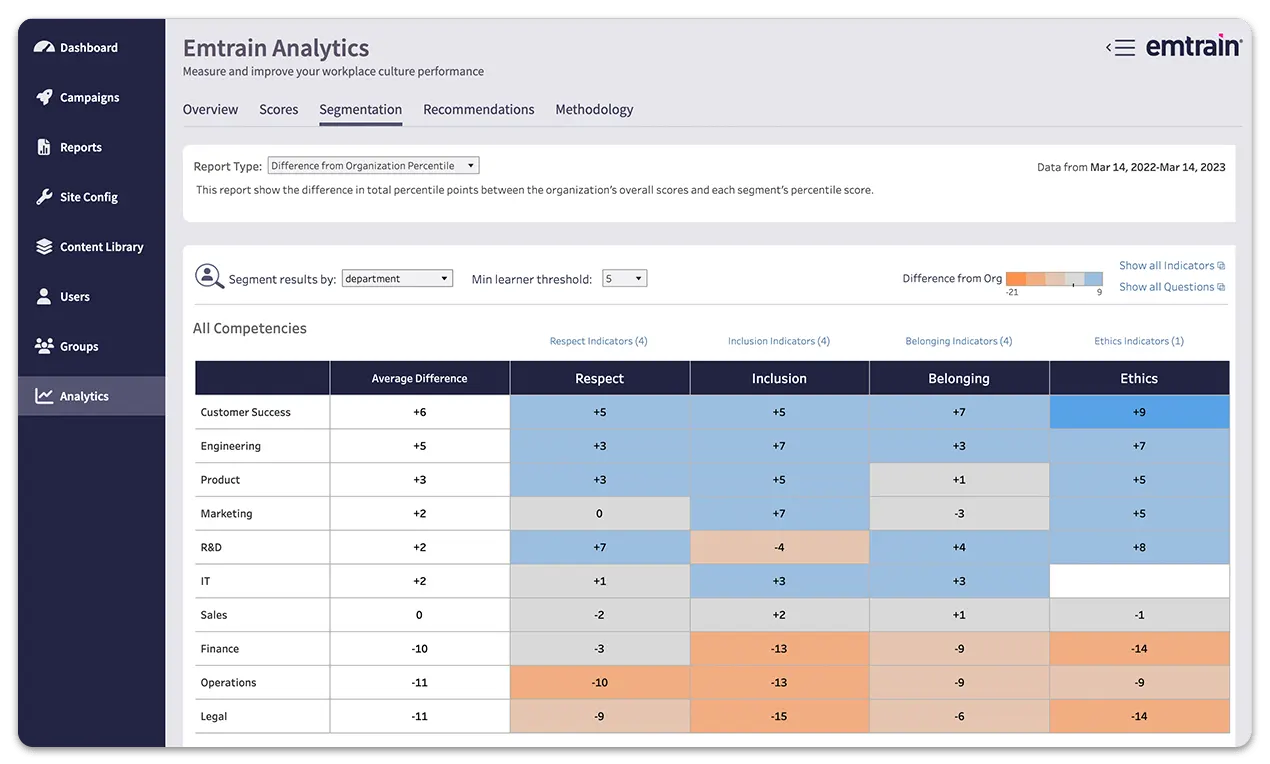Click the segment search magnifier icon

[x=209, y=277]
